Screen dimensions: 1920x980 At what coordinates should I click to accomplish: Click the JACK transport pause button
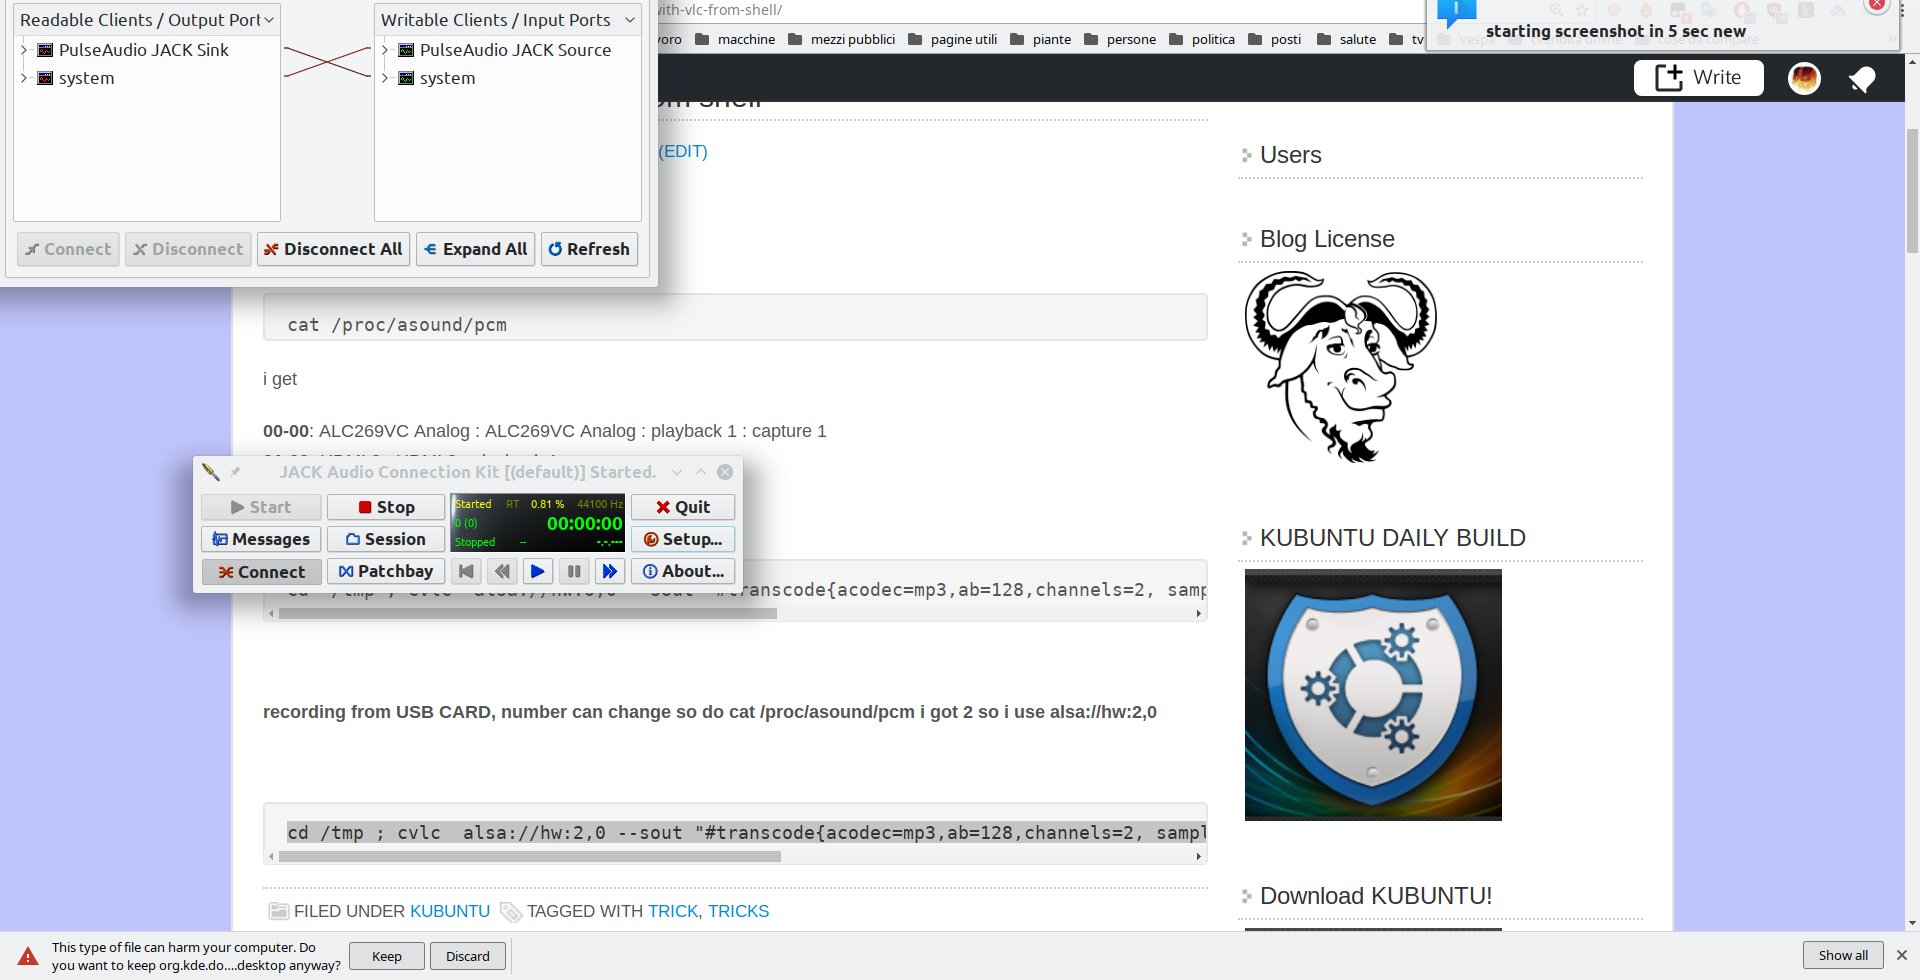(x=574, y=571)
